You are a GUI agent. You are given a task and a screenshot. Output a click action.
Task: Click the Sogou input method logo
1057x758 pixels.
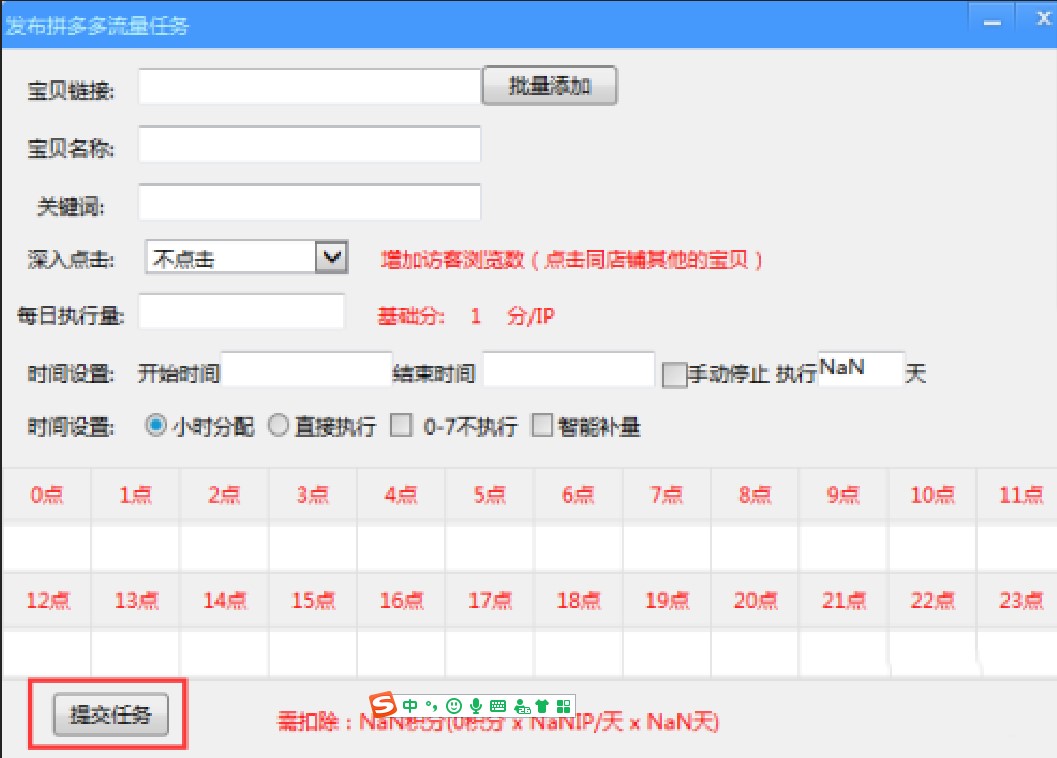pos(383,705)
